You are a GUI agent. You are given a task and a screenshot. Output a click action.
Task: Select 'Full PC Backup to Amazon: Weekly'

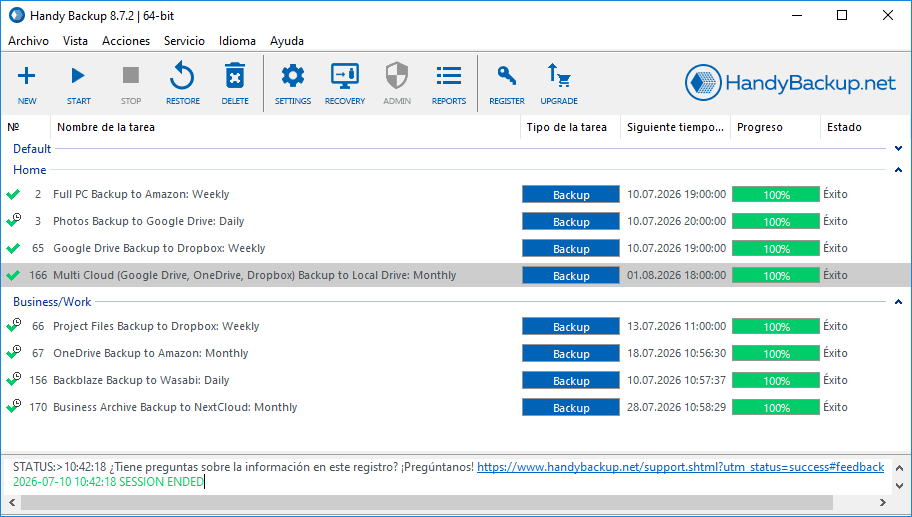[x=141, y=194]
